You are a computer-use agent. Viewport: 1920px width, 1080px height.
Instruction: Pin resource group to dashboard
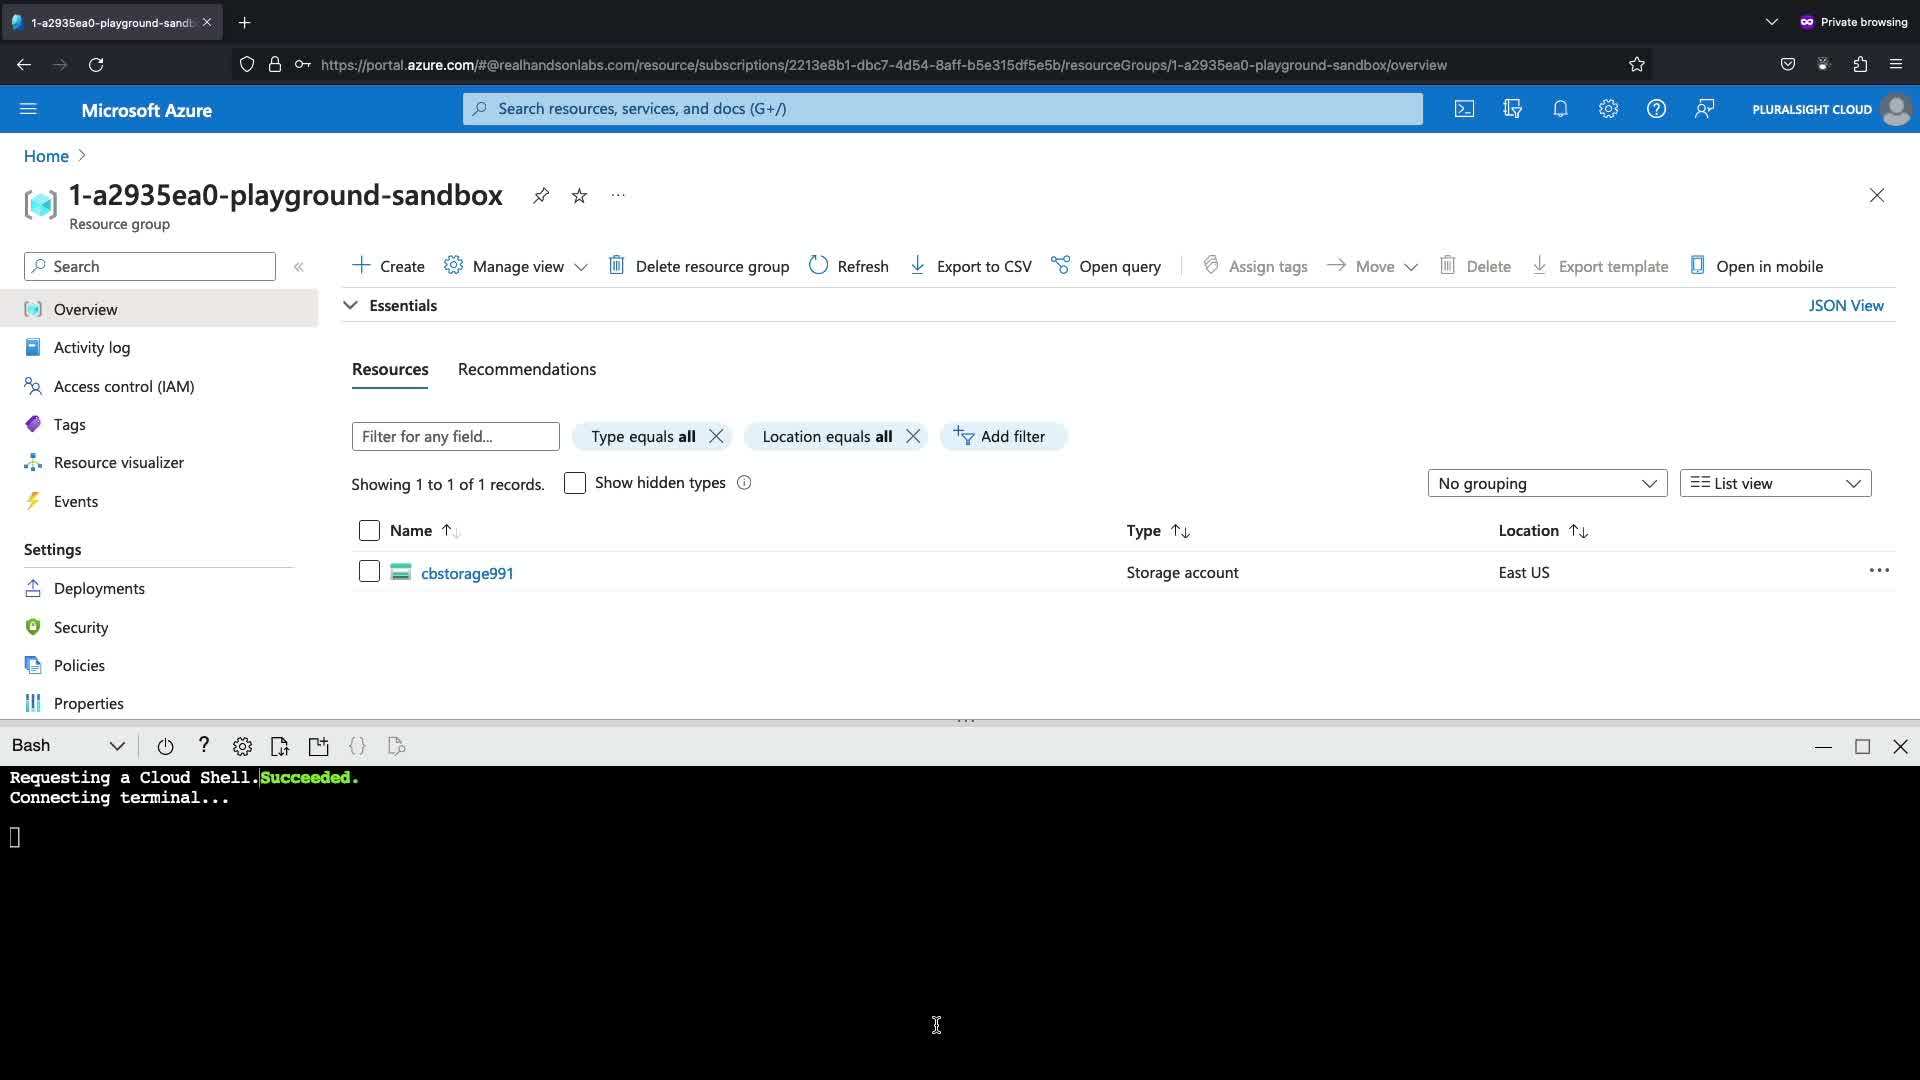click(x=541, y=196)
